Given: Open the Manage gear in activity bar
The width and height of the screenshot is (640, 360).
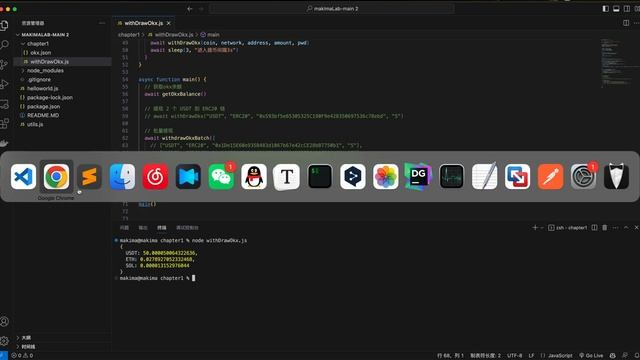Looking at the screenshot, I should click(x=4, y=340).
